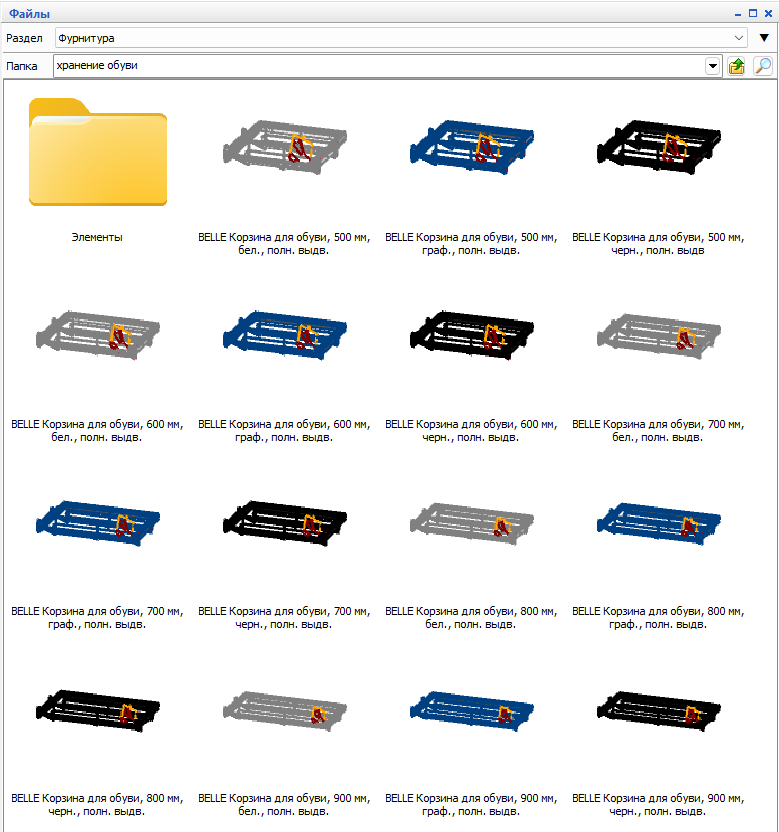Select graphite 700 мм shoe basket thumbnail
779x832 pixels.
(98, 523)
